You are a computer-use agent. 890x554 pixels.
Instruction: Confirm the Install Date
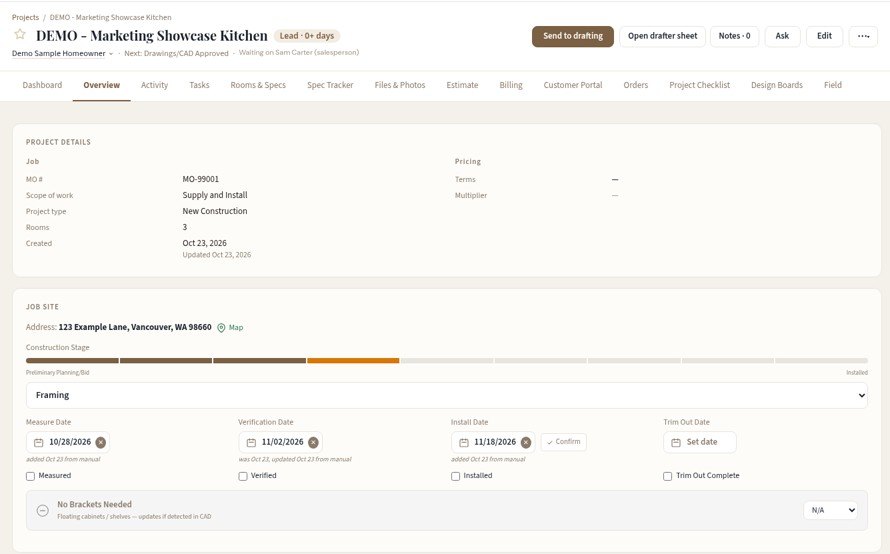[564, 442]
